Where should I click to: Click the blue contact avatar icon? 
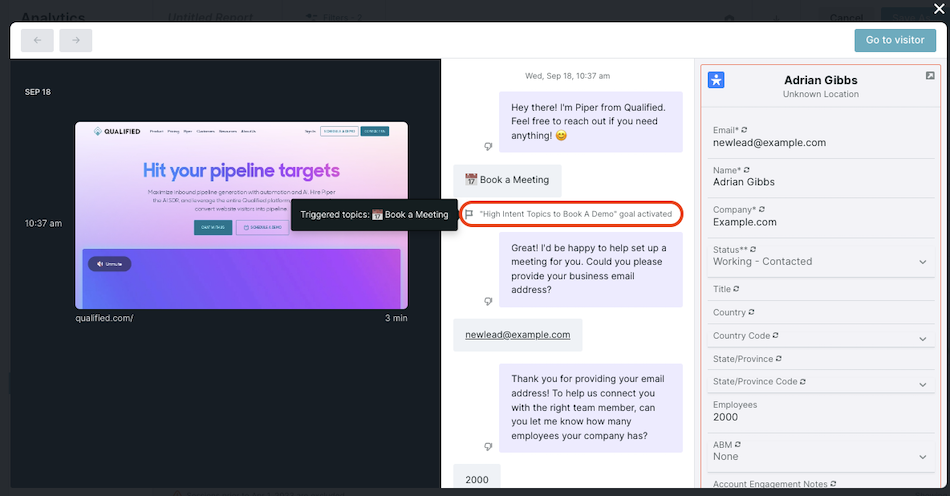716,80
